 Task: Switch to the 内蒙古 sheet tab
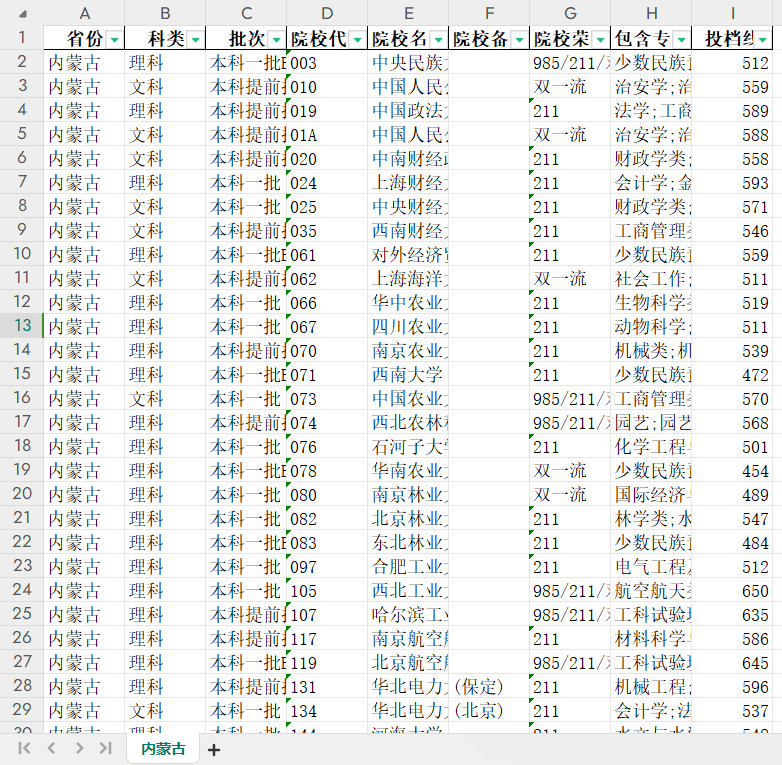point(163,749)
